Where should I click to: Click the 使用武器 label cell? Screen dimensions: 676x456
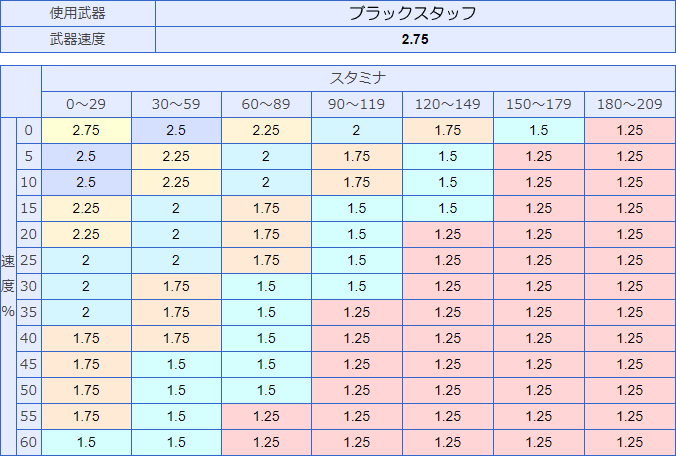[x=78, y=13]
